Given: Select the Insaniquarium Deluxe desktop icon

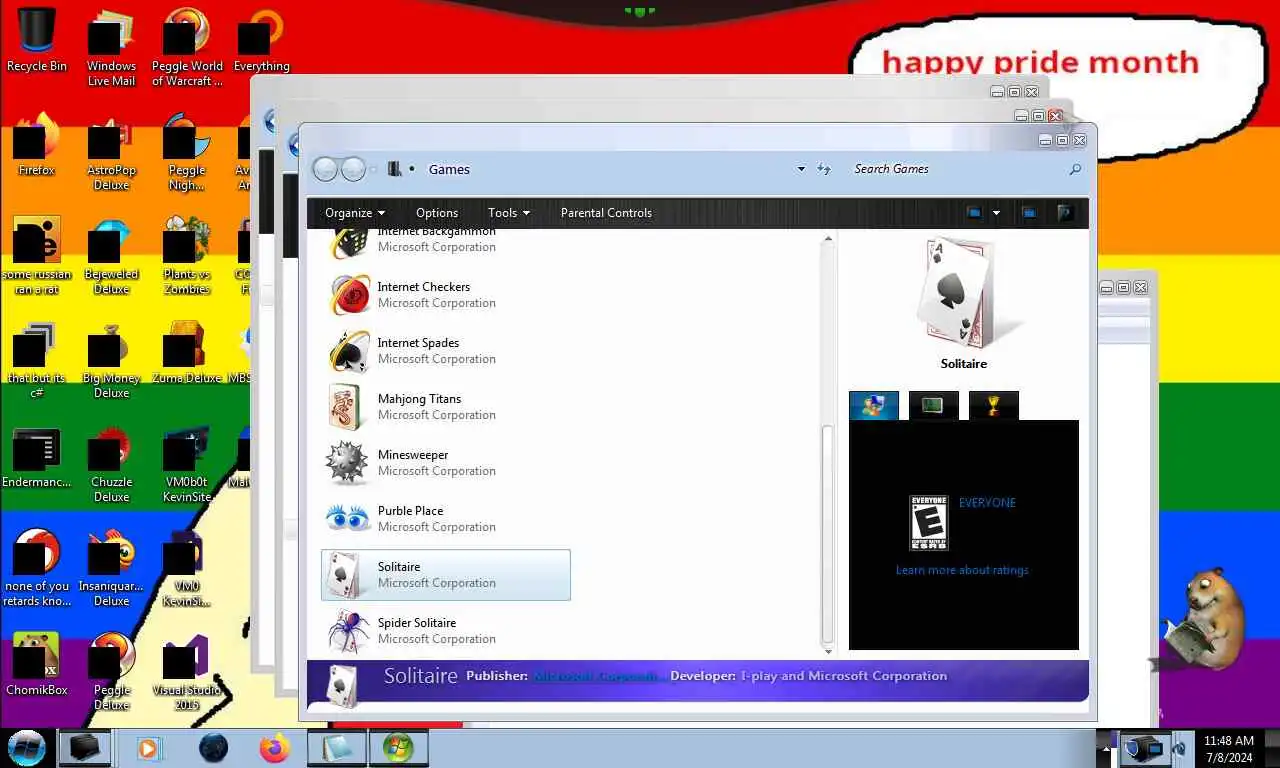Looking at the screenshot, I should click(111, 570).
